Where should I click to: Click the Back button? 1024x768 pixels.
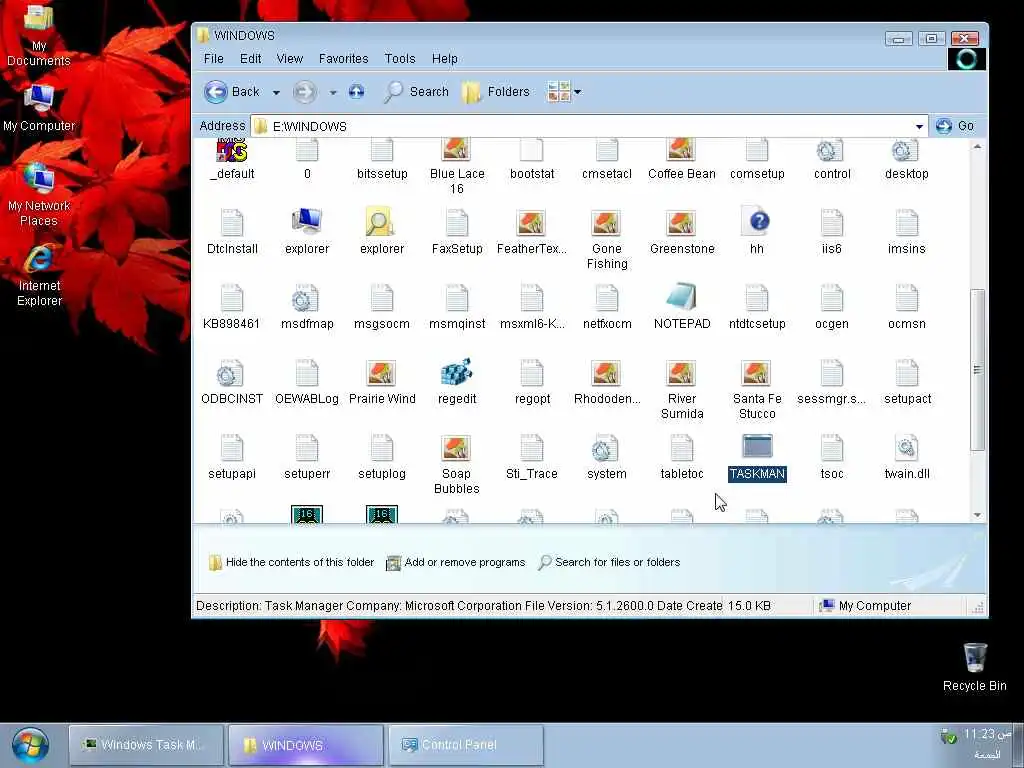point(232,91)
